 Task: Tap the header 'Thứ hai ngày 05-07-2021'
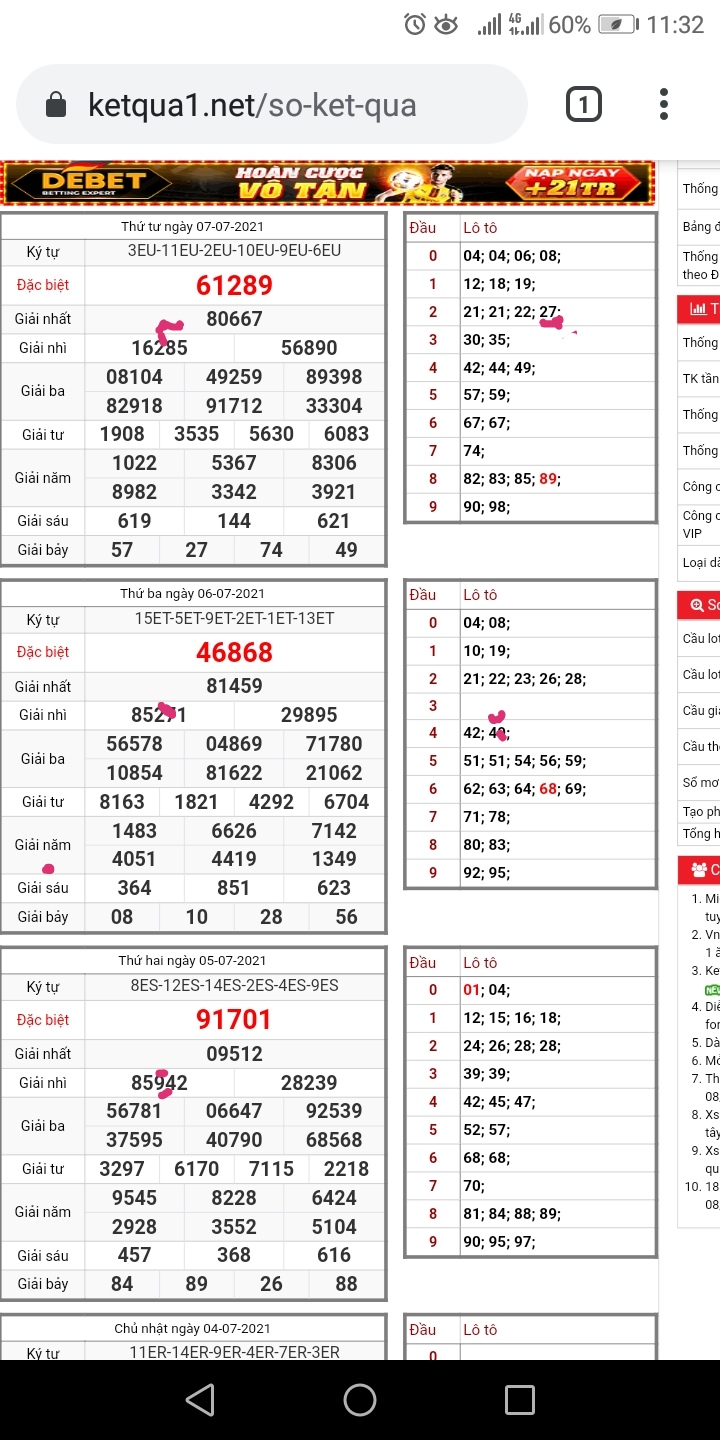pos(193,961)
